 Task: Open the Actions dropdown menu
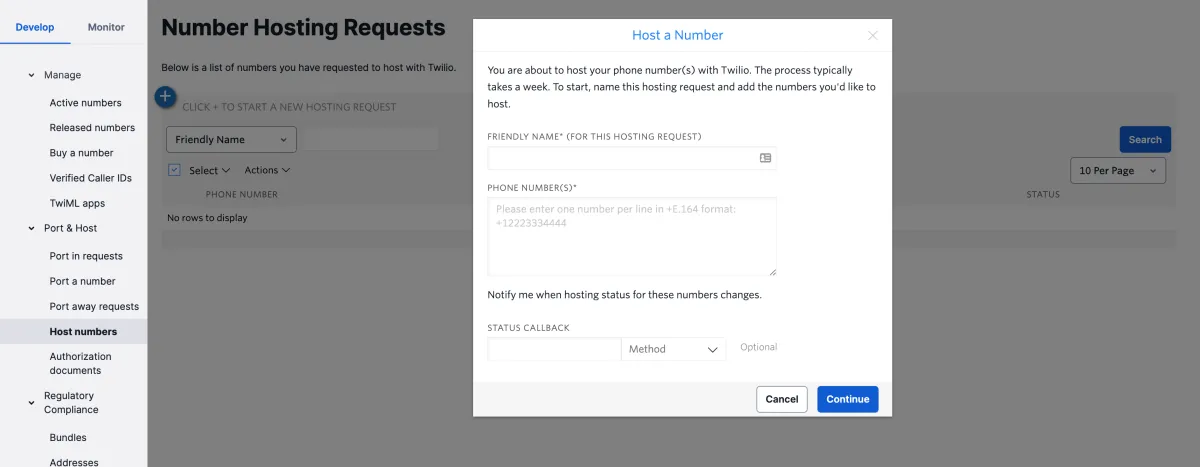[267, 170]
